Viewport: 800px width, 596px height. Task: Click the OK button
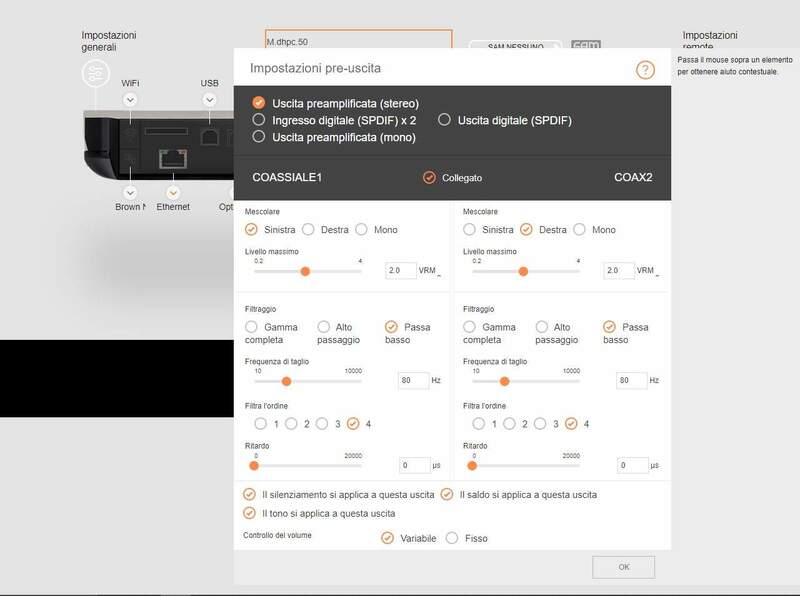pyautogui.click(x=623, y=567)
